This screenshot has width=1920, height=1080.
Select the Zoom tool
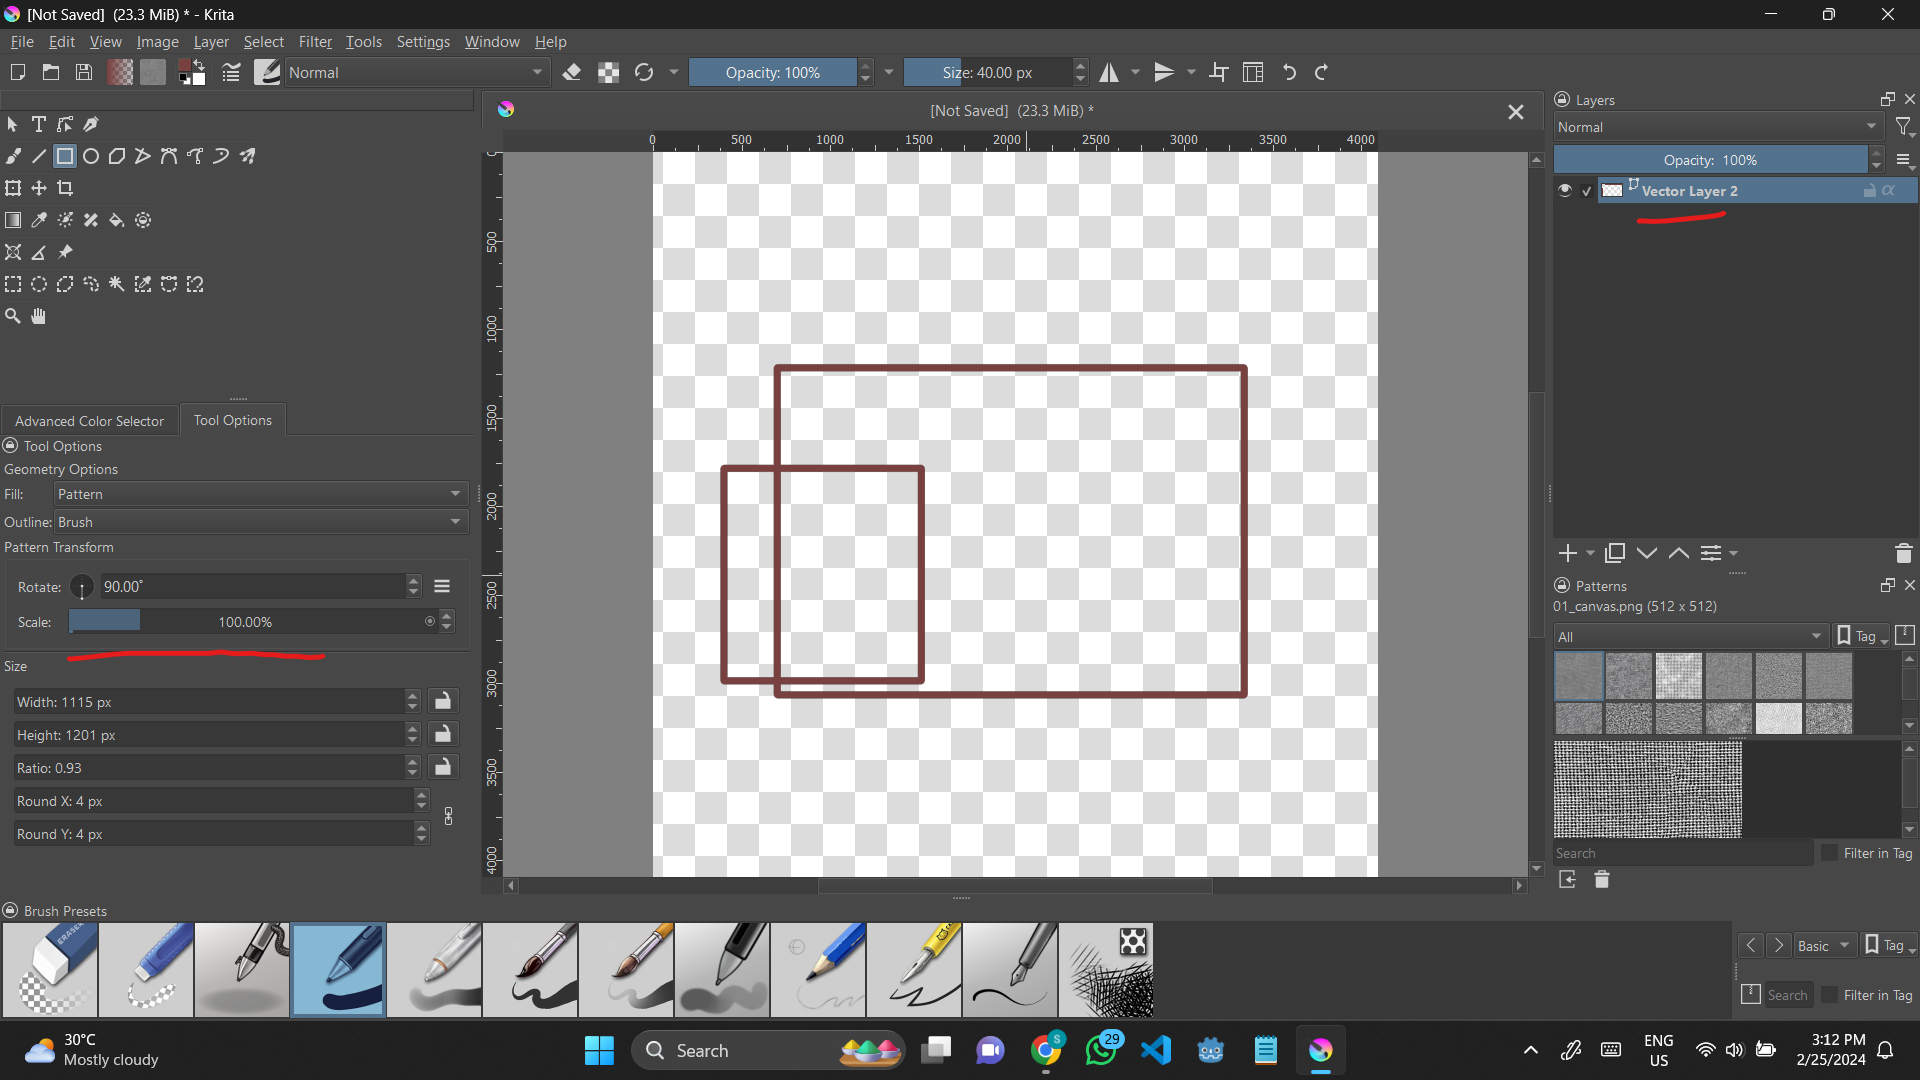pos(13,316)
